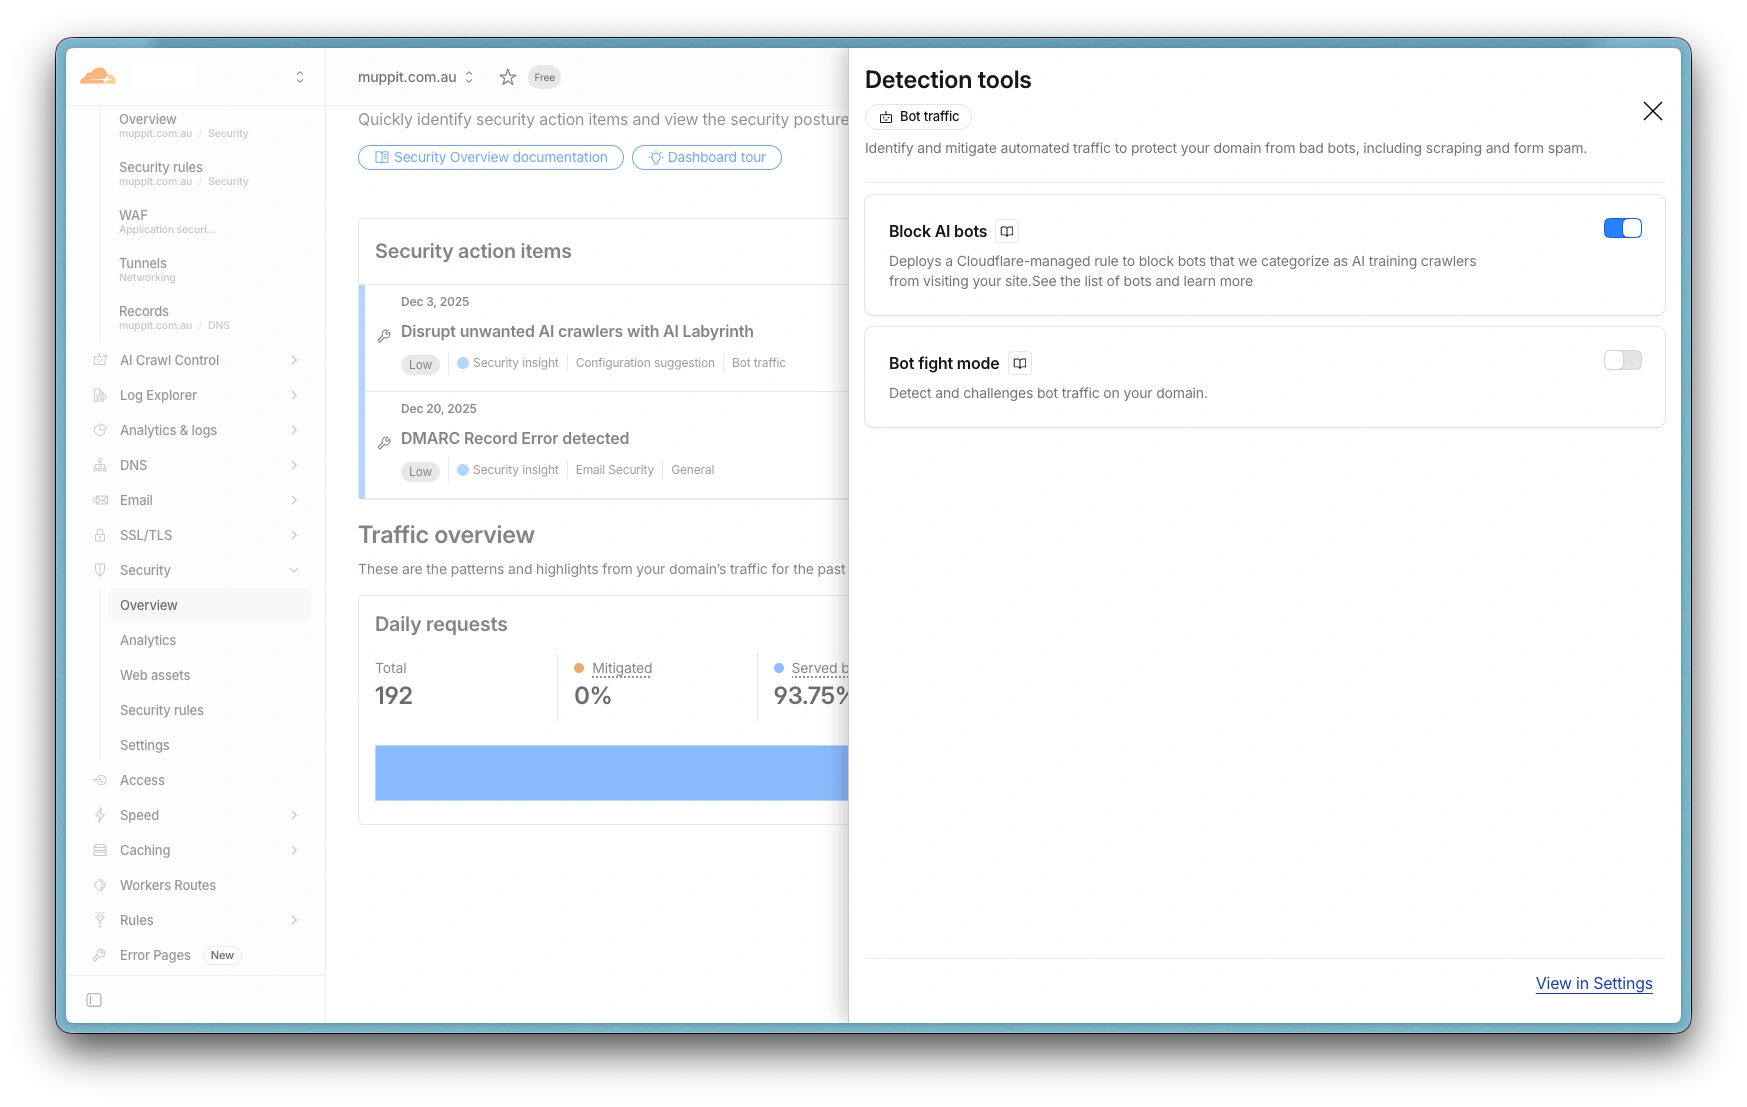The image size is (1747, 1107).
Task: Expand the AI Crawl Control menu
Action: 294,360
